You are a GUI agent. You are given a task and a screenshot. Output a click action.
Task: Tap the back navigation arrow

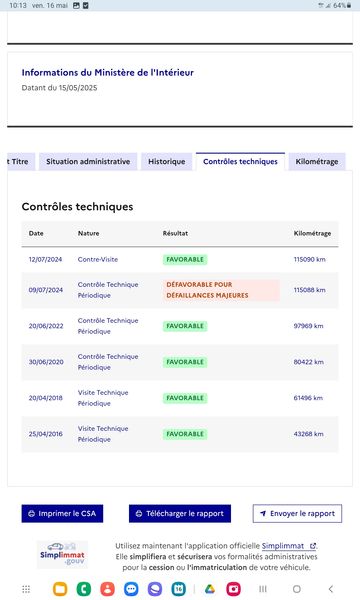click(x=331, y=589)
